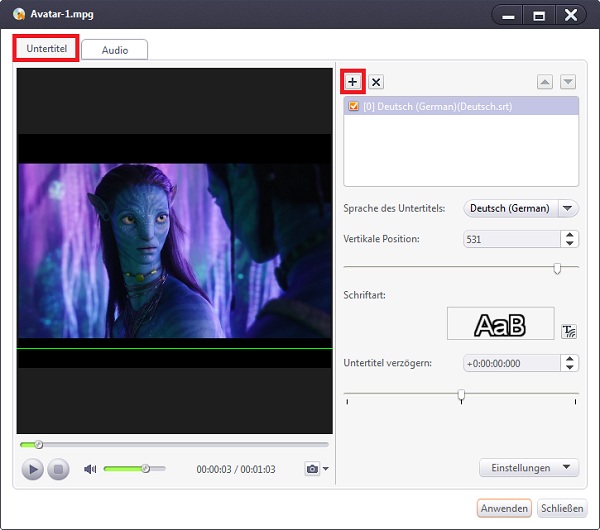Switch to the Audio tab
Image resolution: width=600 pixels, height=530 pixels.
tap(115, 50)
